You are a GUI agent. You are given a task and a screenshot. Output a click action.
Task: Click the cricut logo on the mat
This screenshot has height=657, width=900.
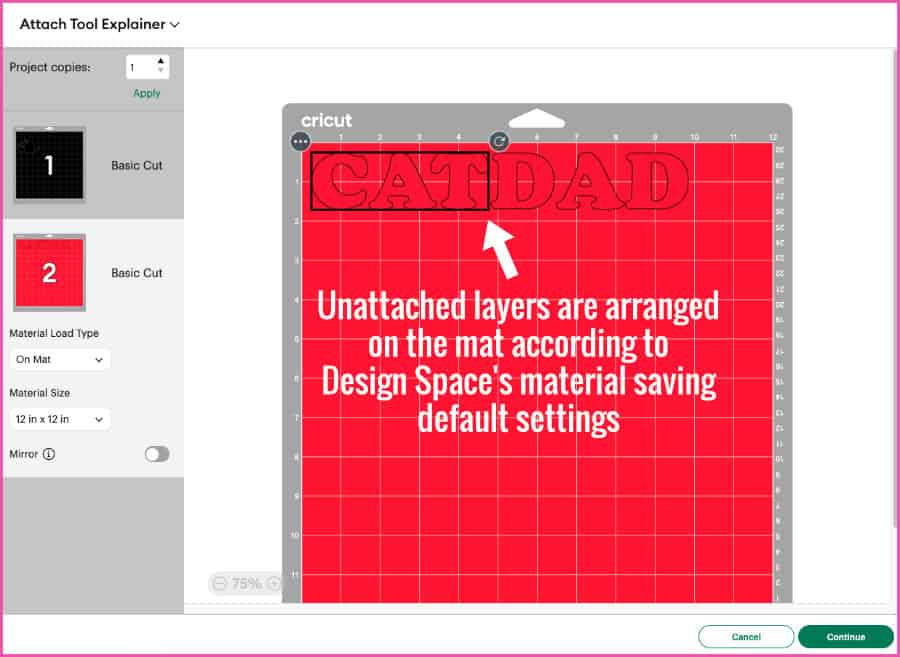(327, 120)
